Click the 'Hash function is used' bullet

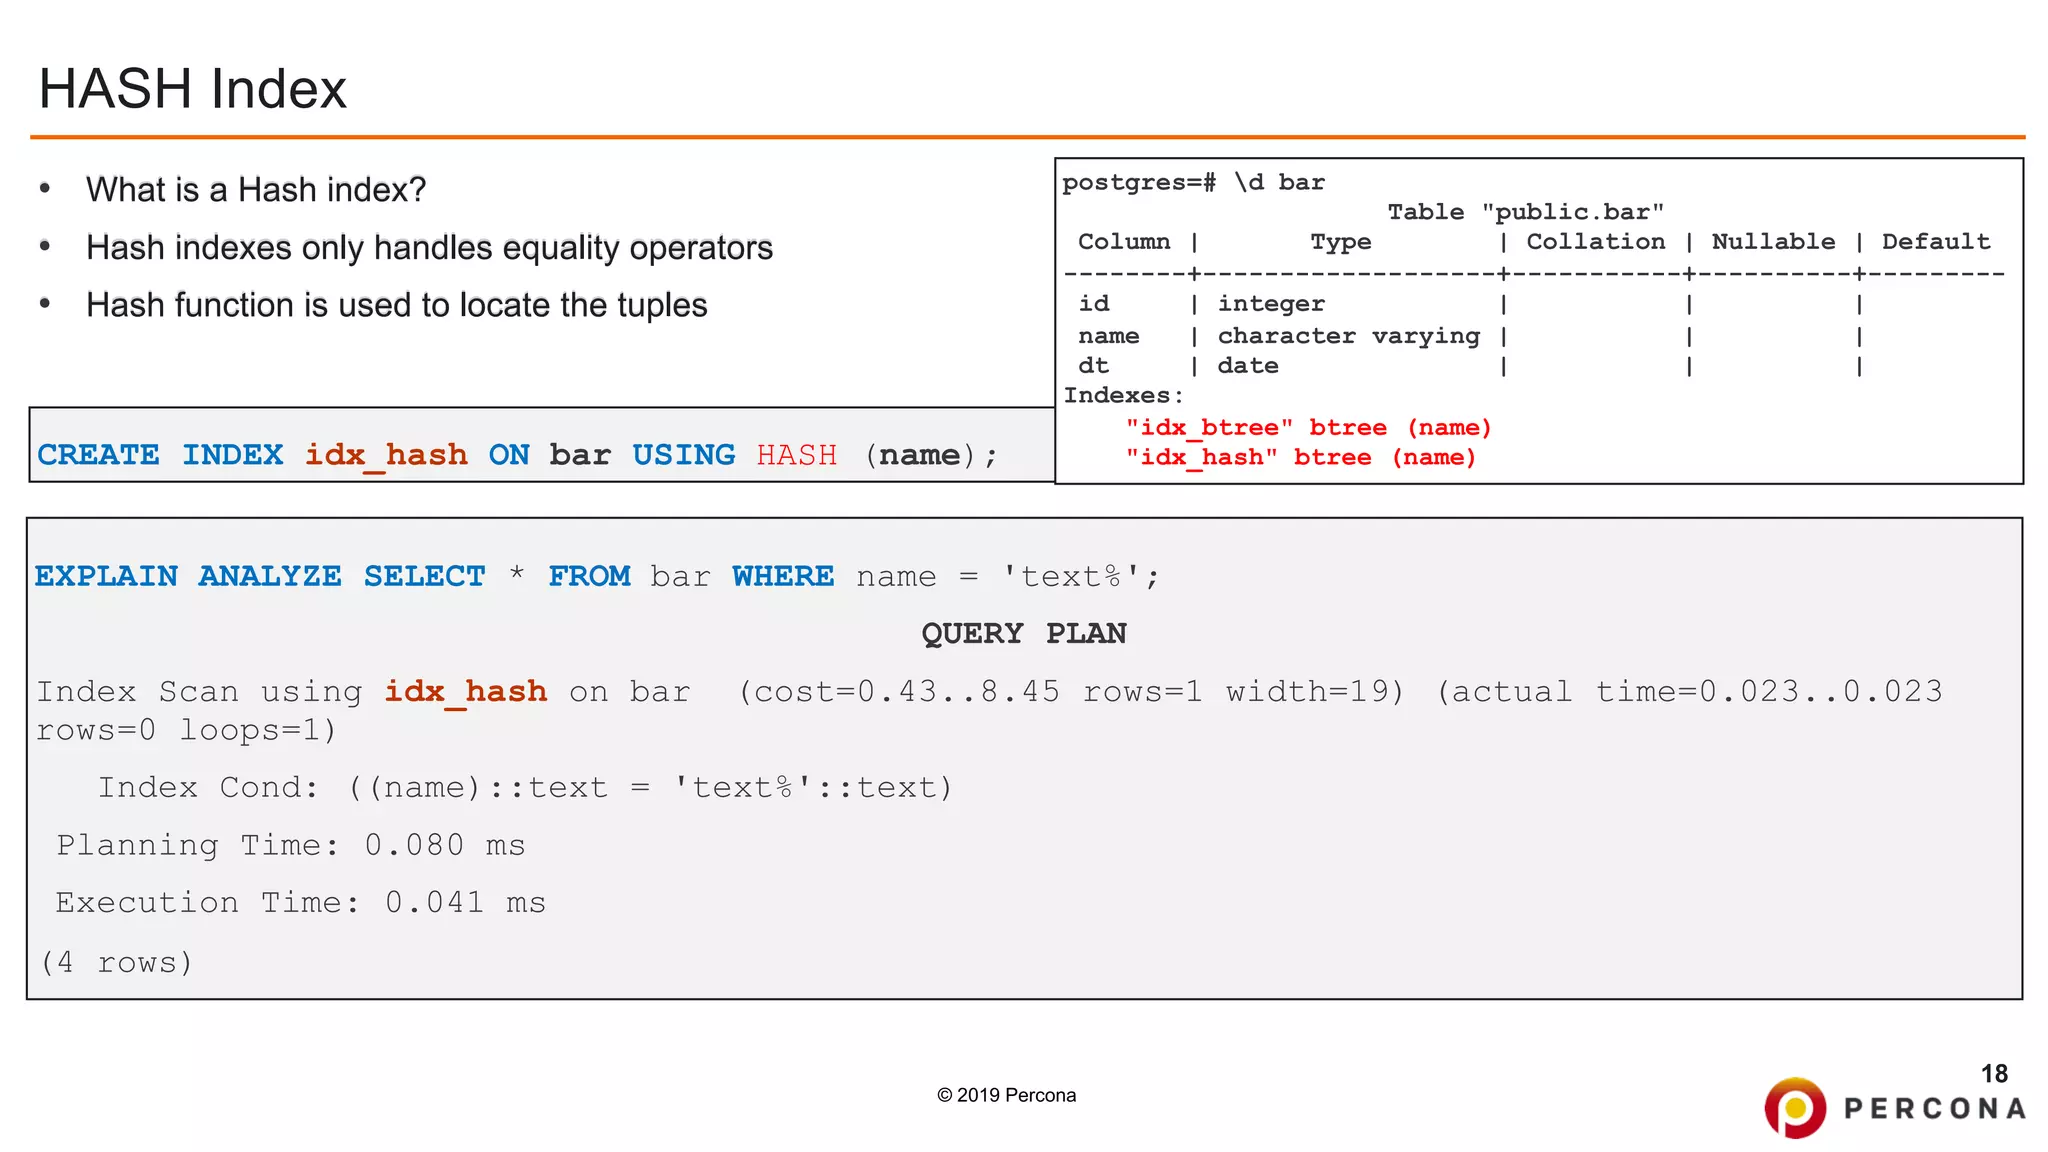[x=396, y=305]
